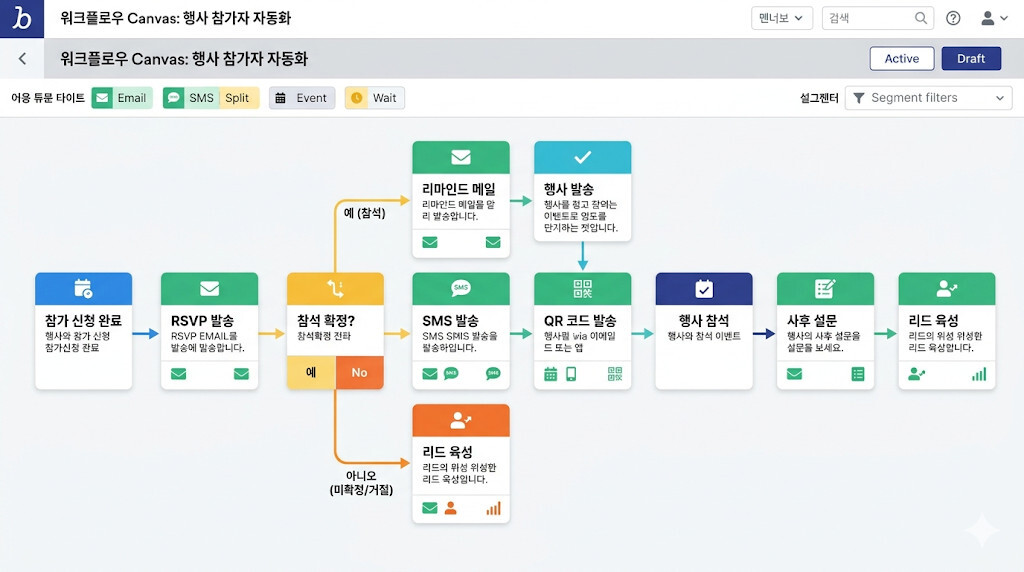Screen dimensions: 1024x572
Task: Click checkmark header icon on 행사 발송 node
Action: pos(583,157)
